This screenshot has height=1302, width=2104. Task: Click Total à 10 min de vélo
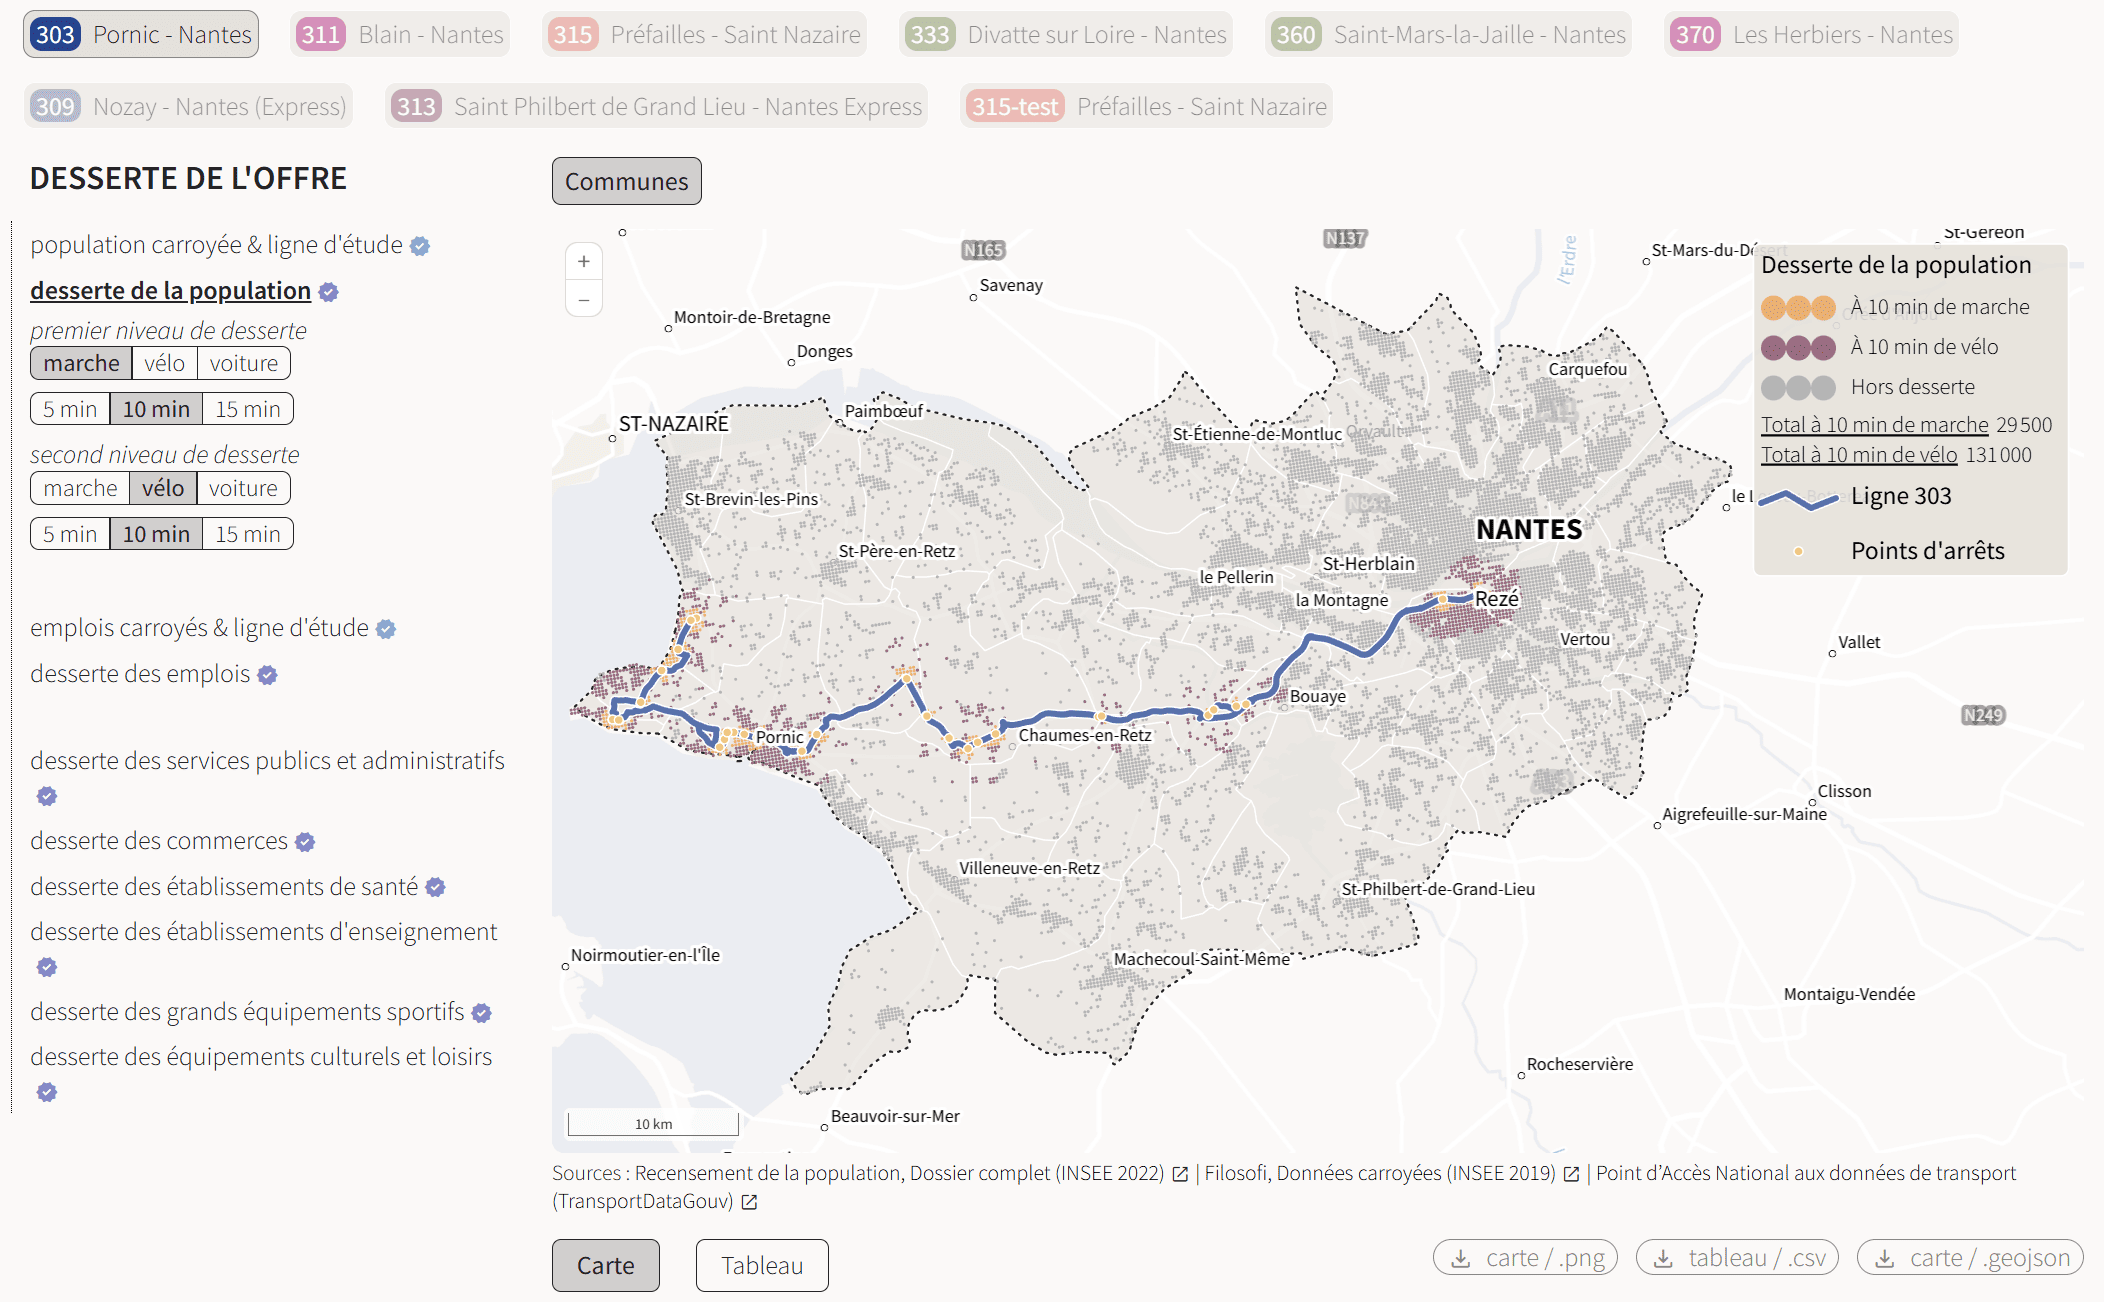(1858, 455)
